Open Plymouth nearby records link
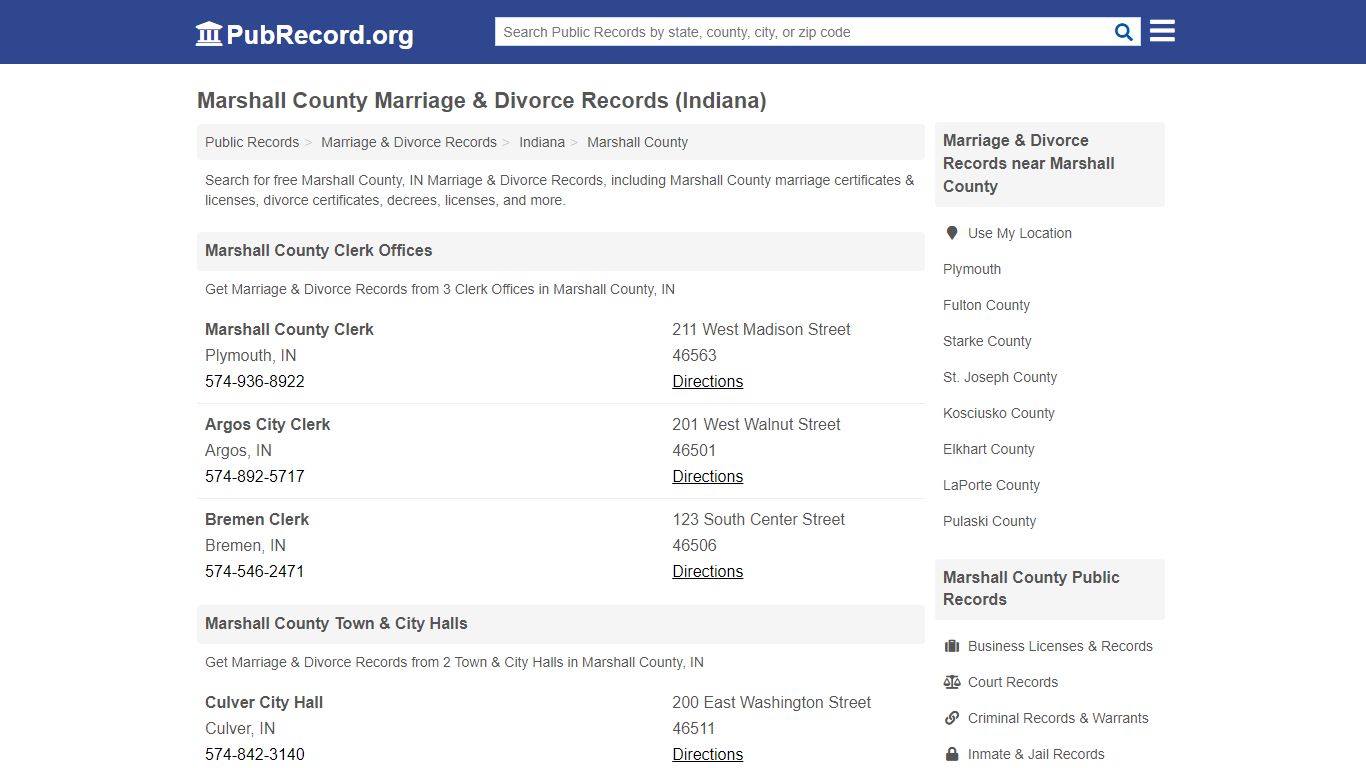The width and height of the screenshot is (1366, 768). click(x=972, y=269)
